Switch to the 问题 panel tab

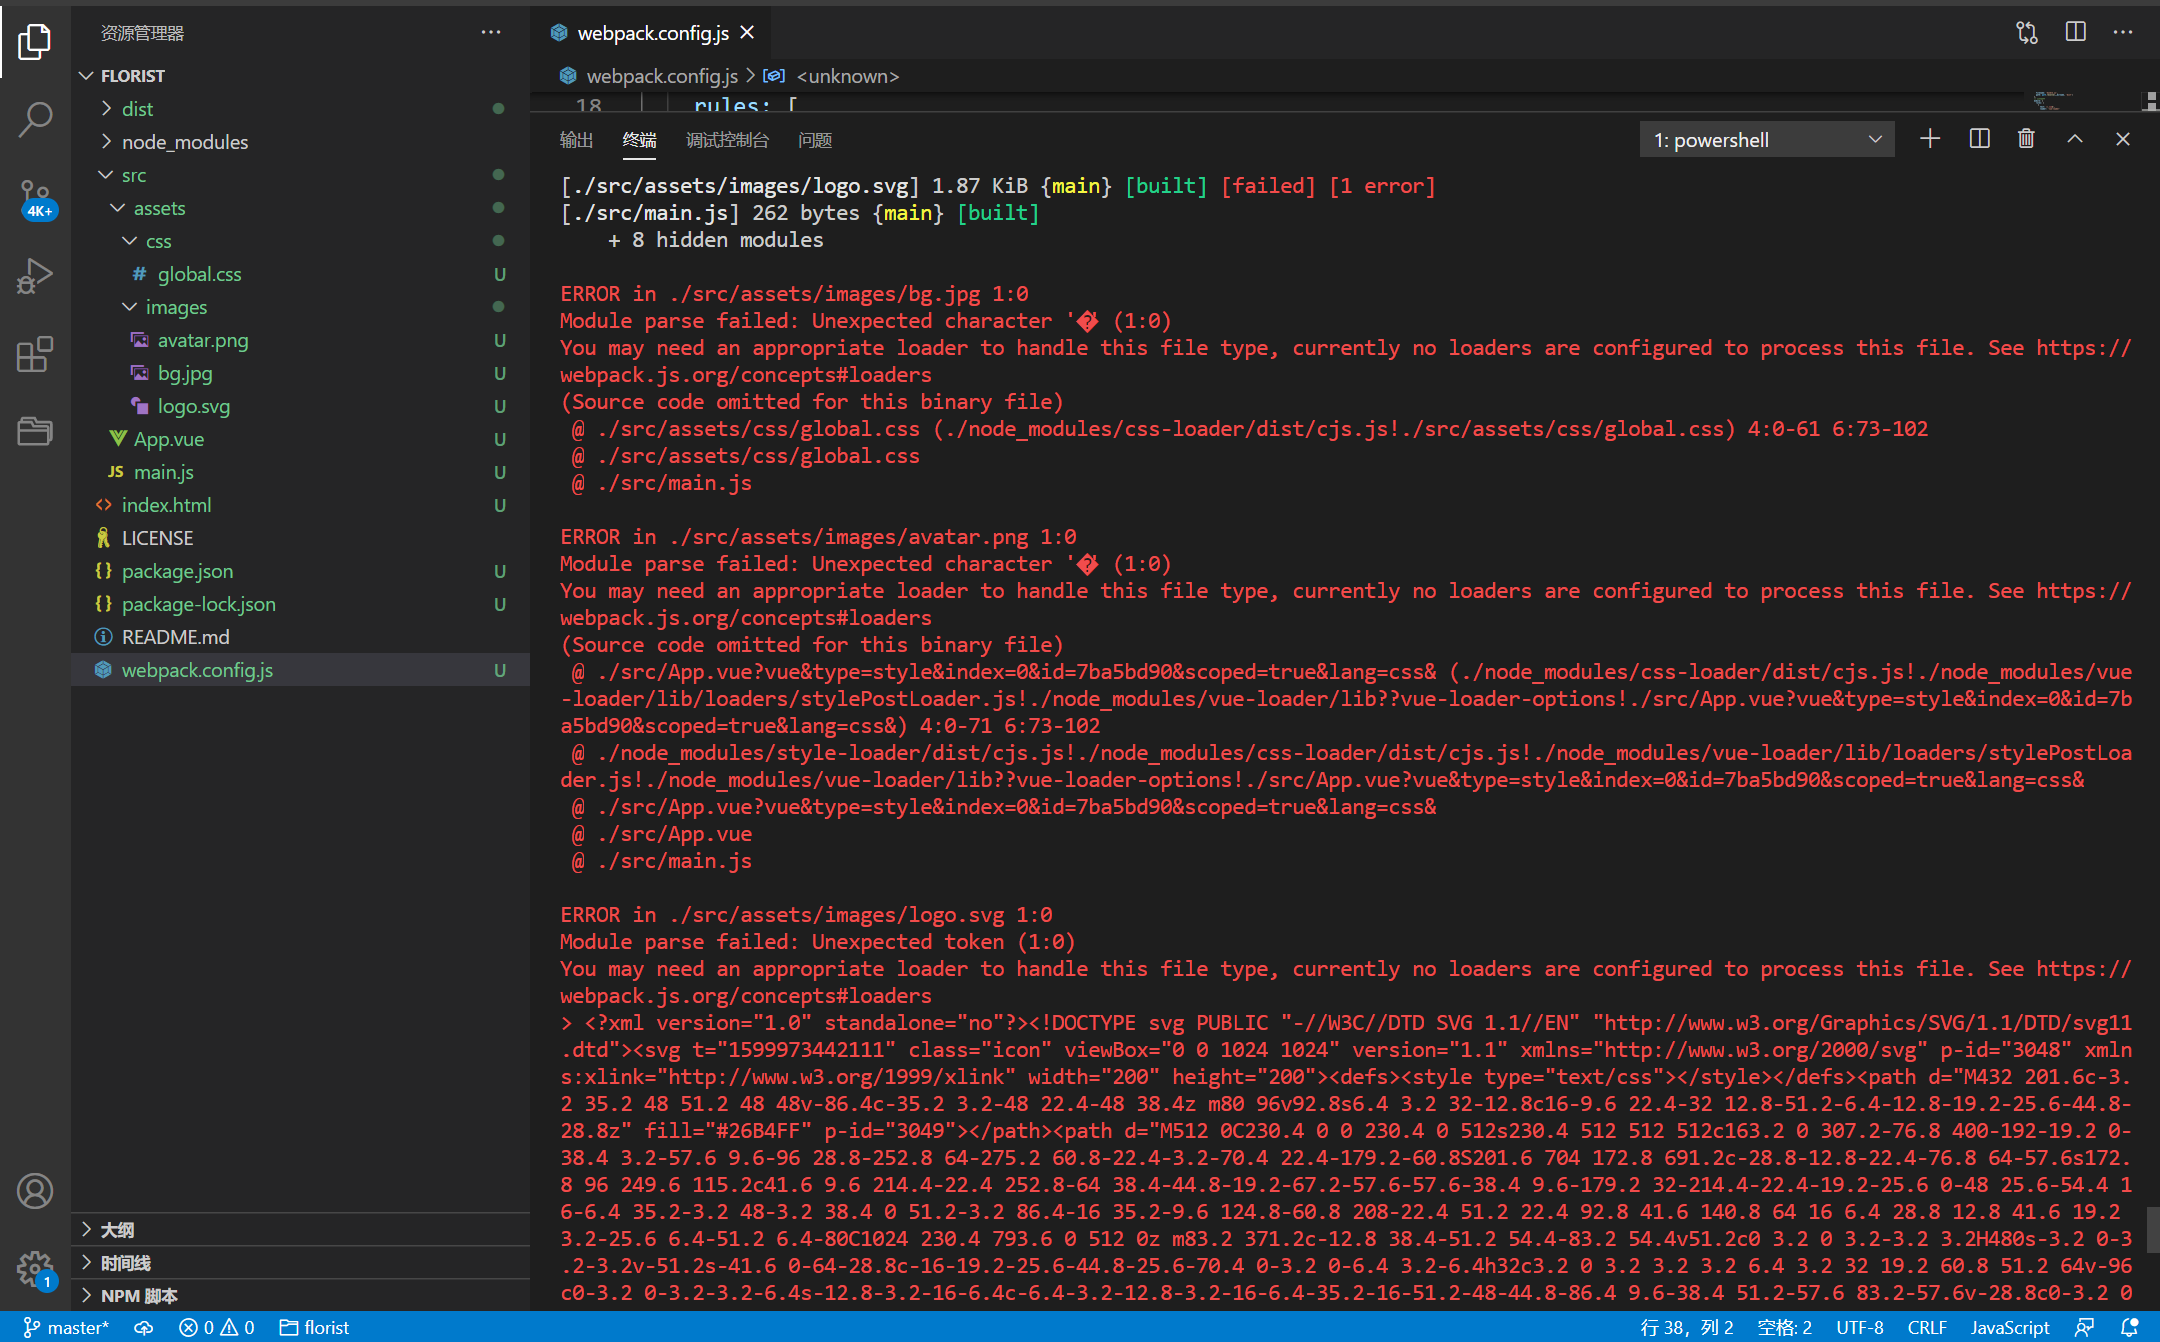[815, 140]
